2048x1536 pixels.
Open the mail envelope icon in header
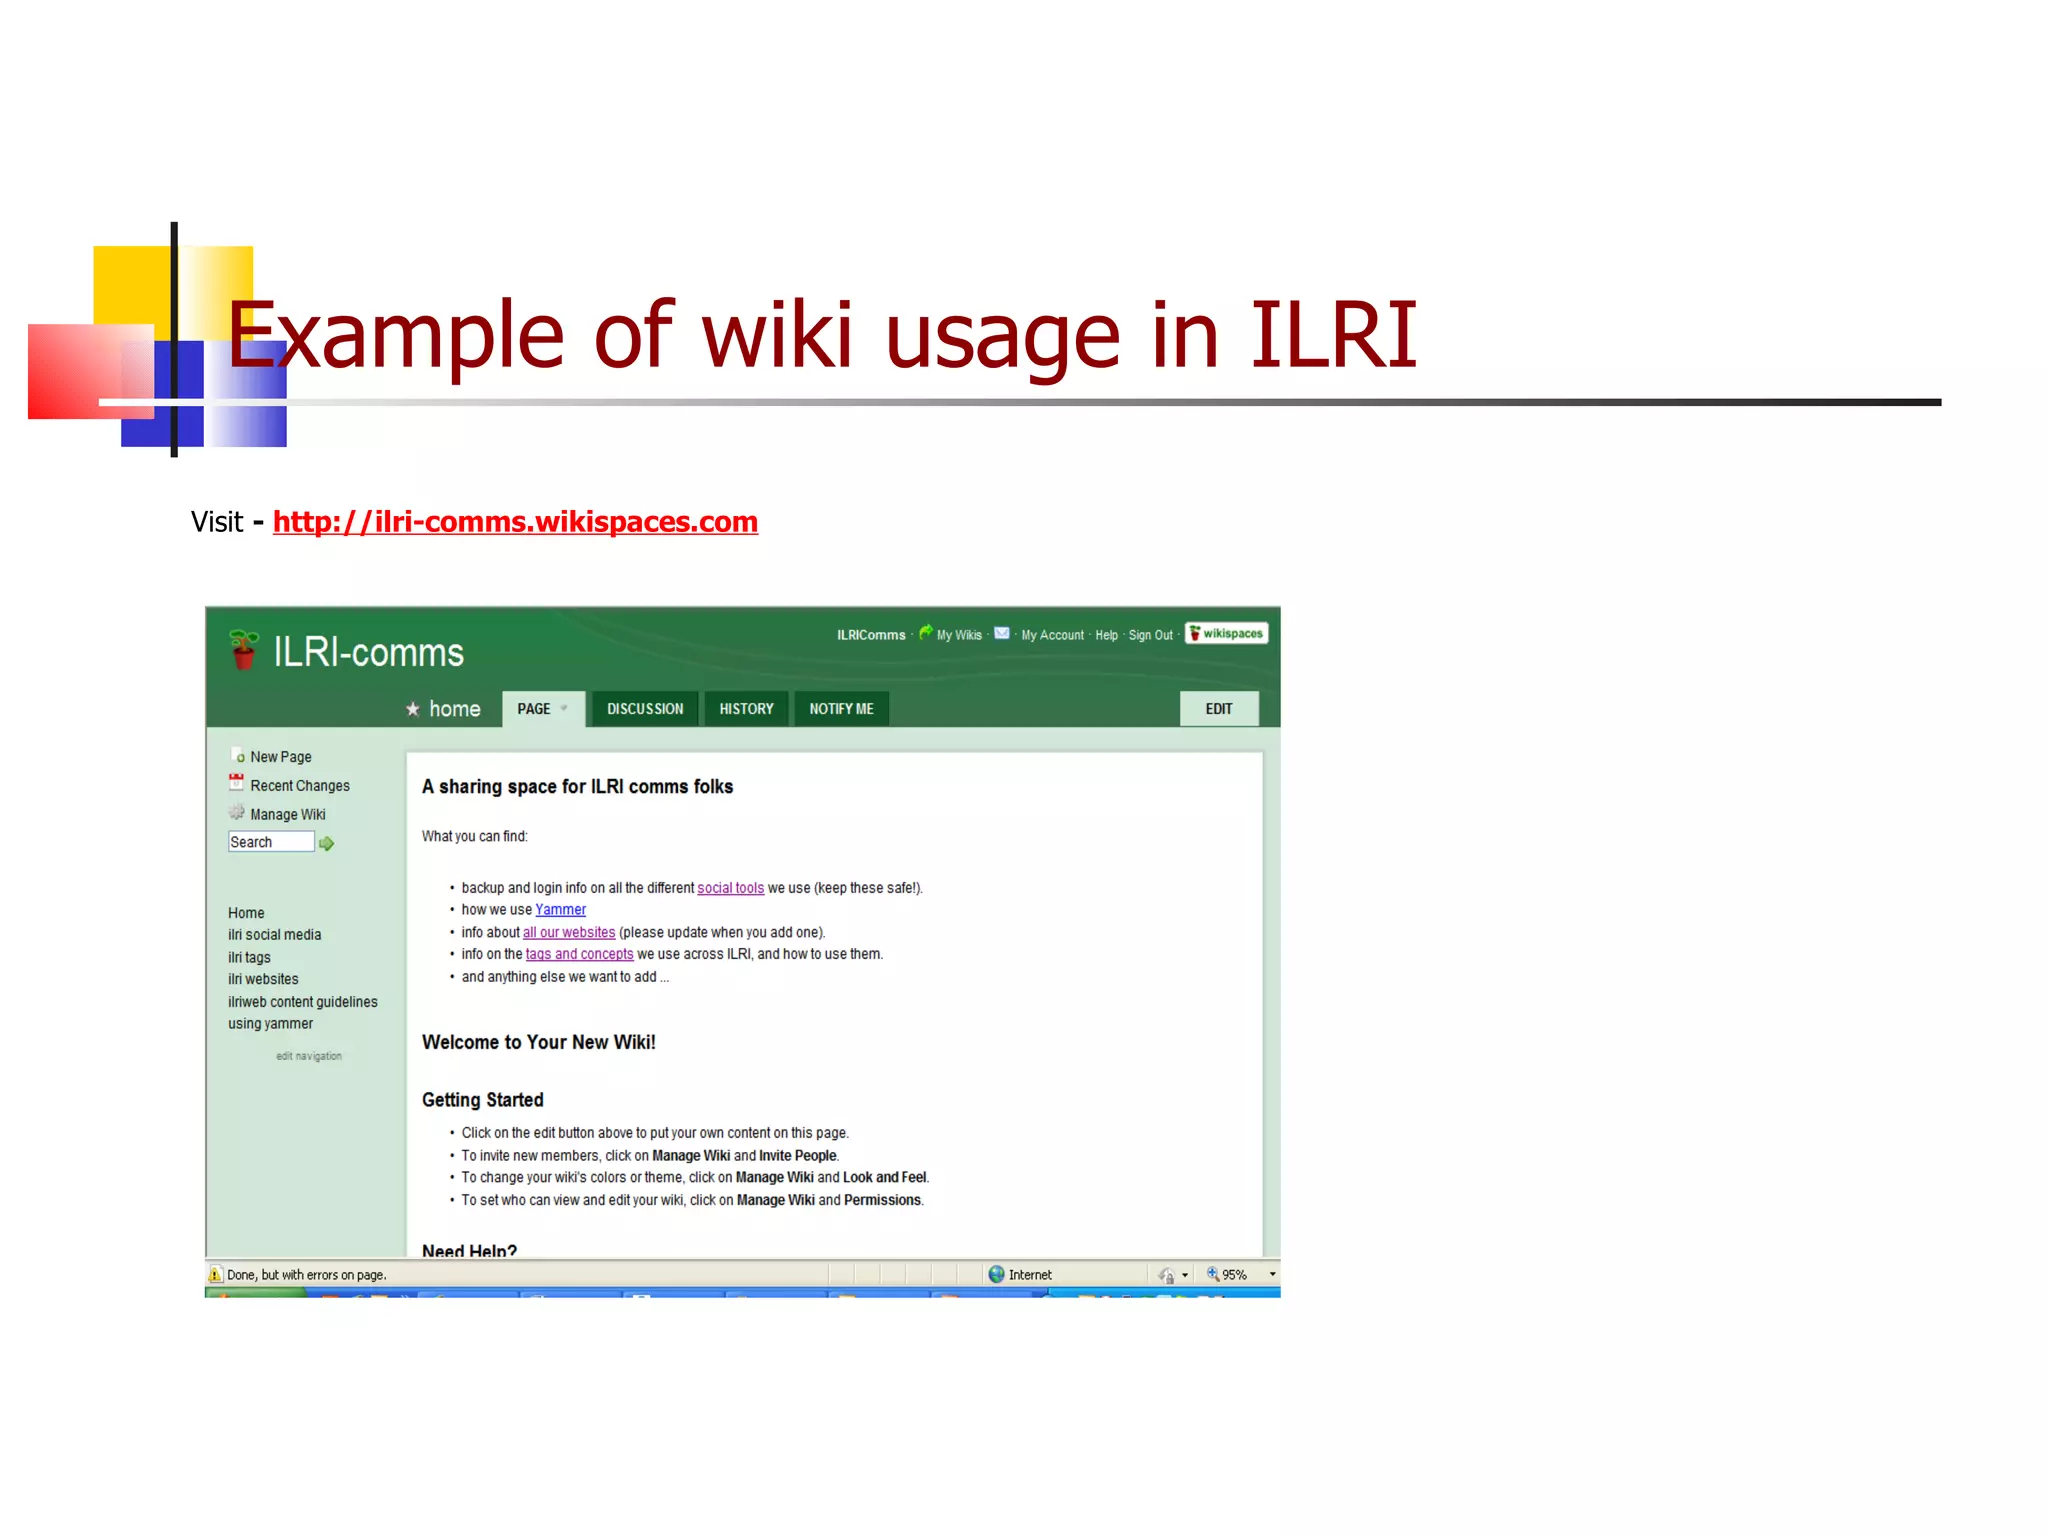click(x=1001, y=634)
